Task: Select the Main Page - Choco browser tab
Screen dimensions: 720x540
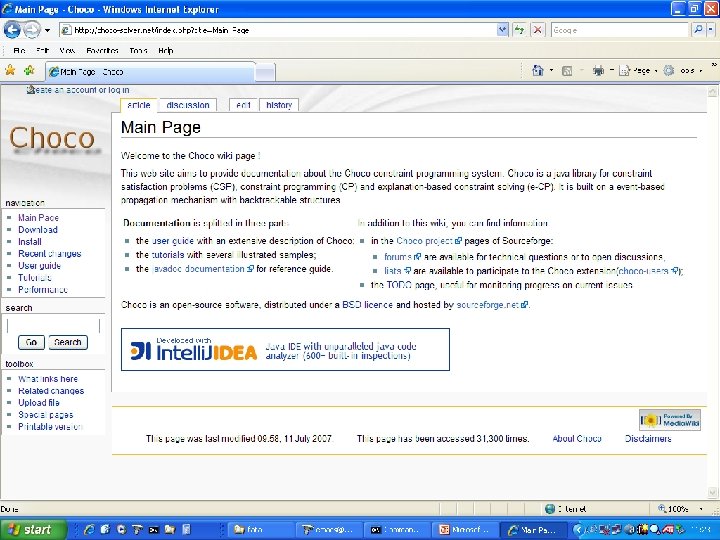Action: point(151,72)
